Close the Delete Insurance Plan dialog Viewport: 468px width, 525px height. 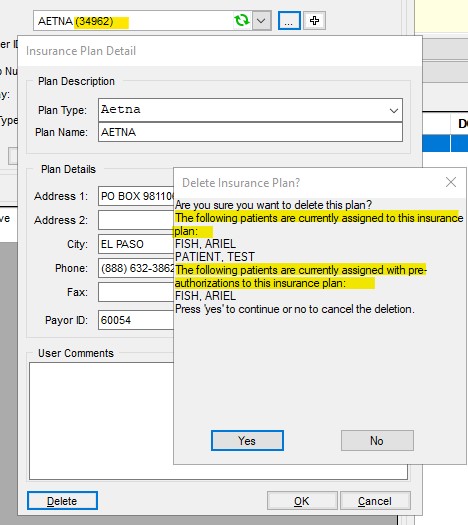point(451,182)
